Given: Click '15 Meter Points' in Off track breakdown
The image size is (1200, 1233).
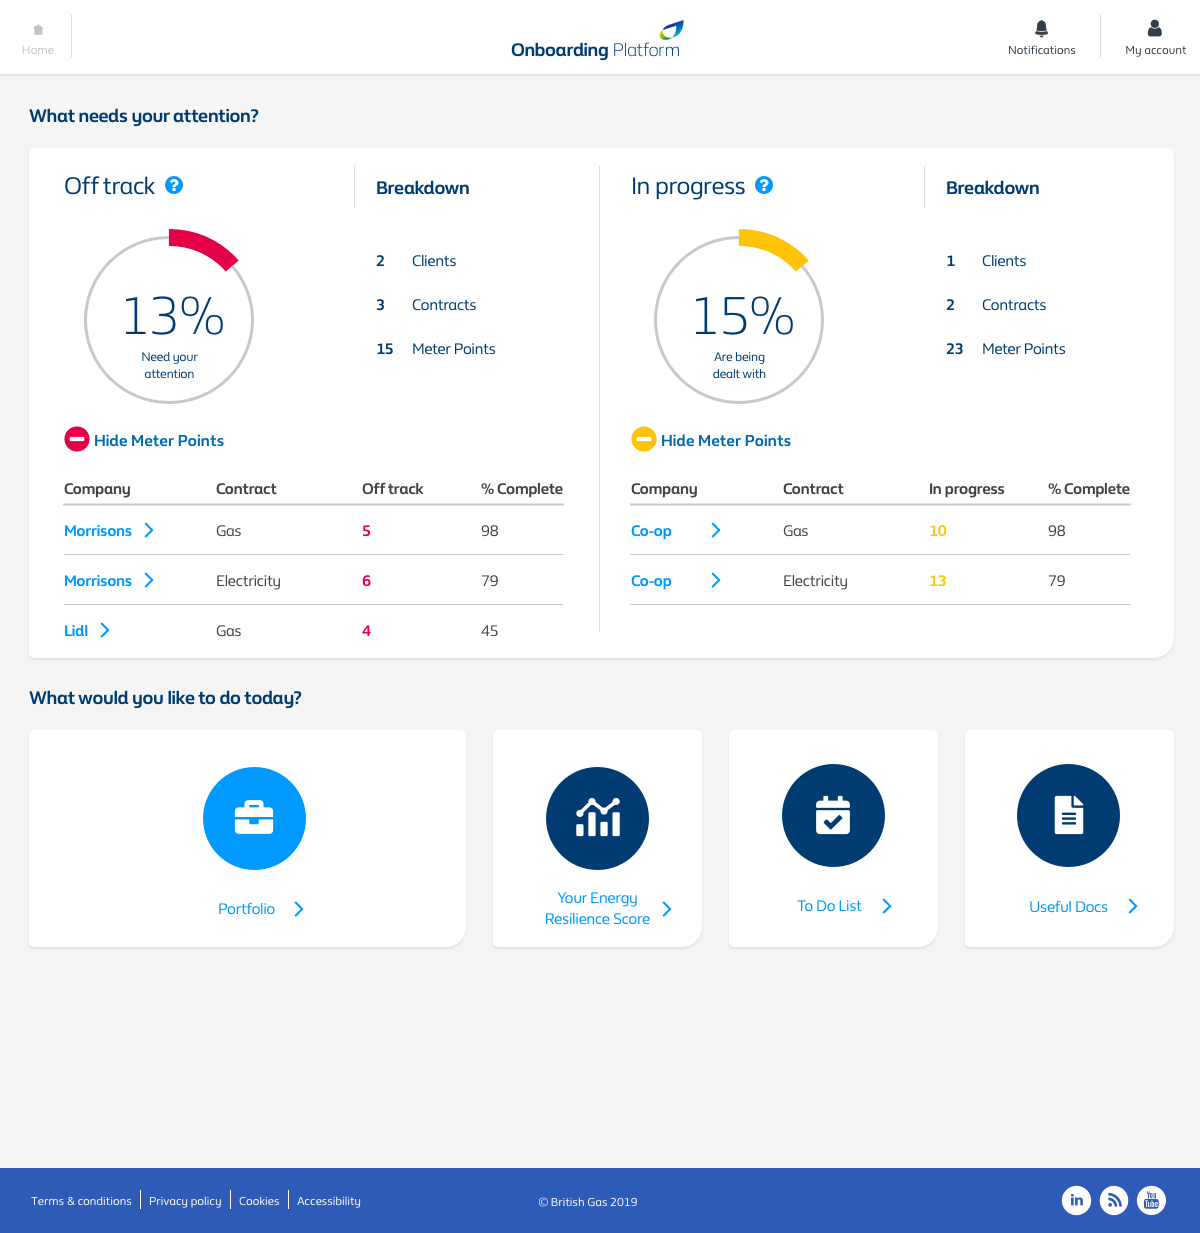Looking at the screenshot, I should (x=436, y=349).
